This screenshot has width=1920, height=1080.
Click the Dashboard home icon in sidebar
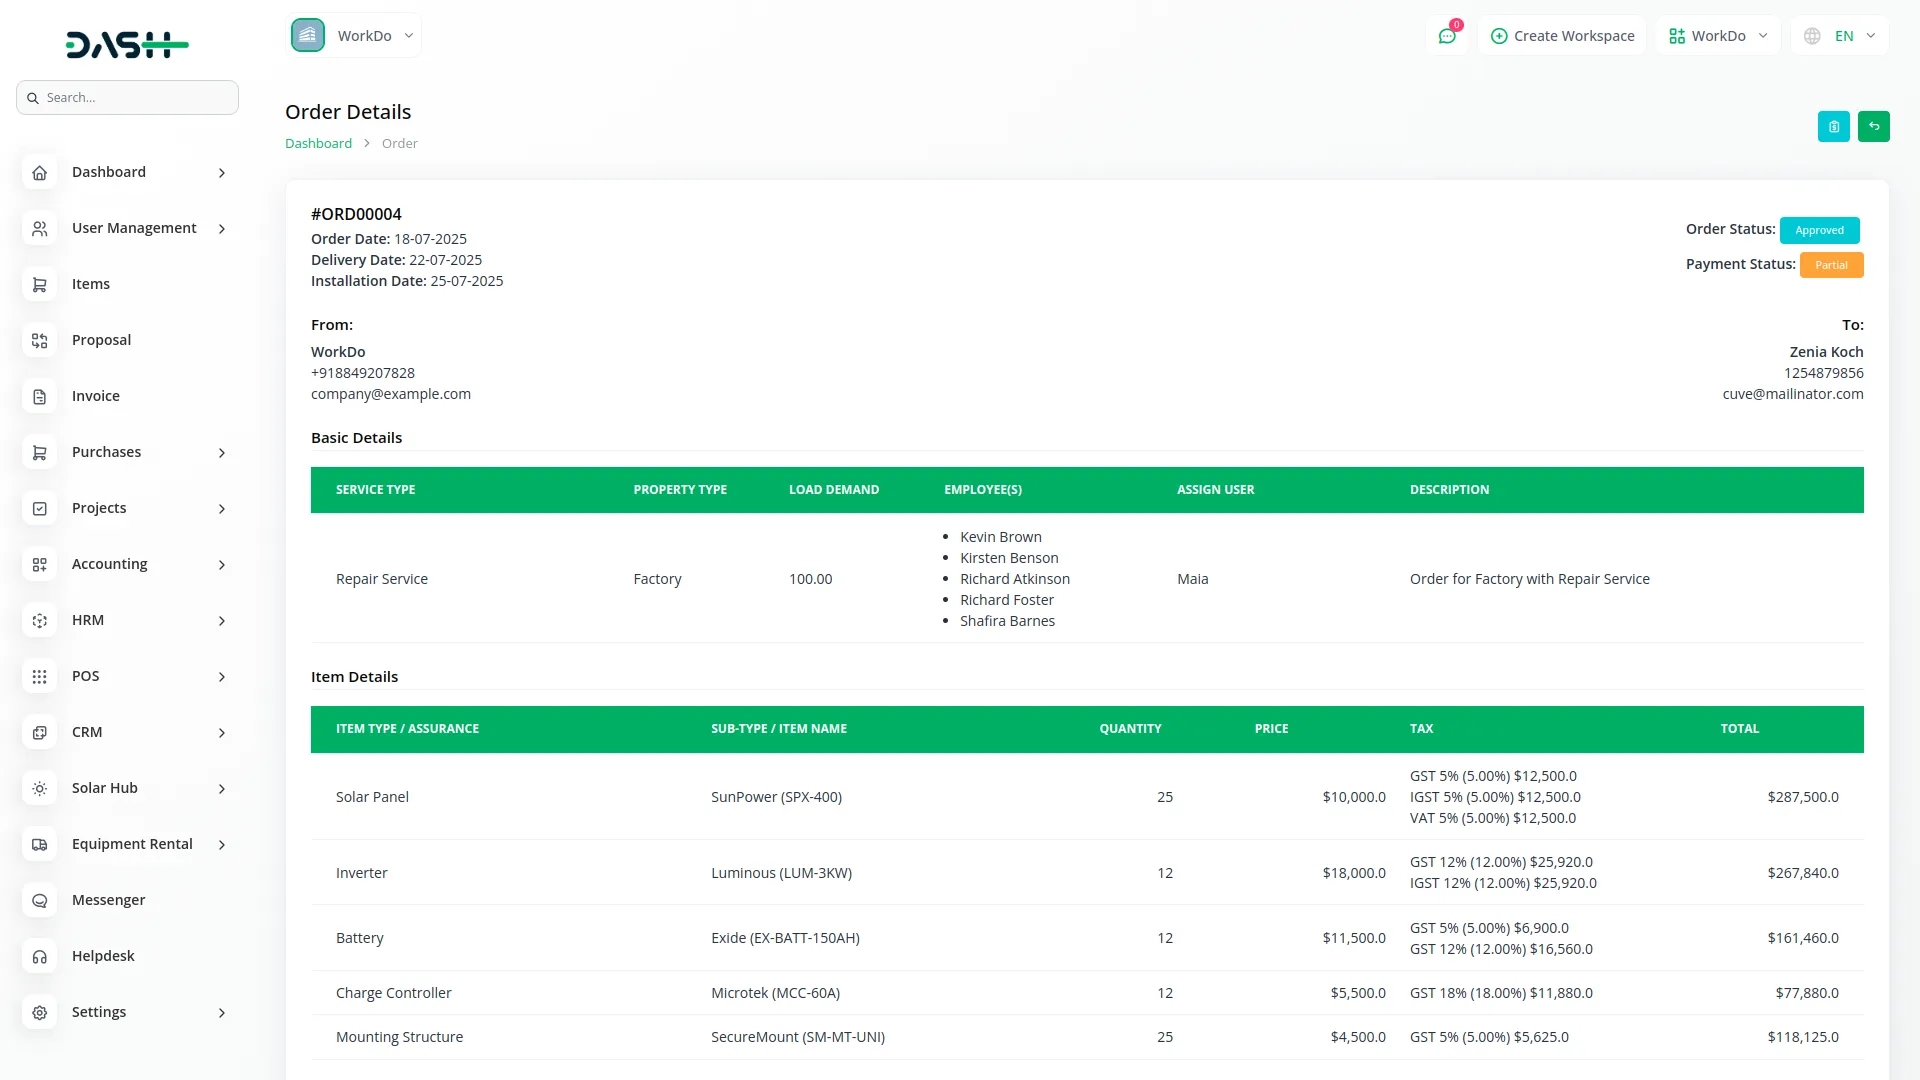coord(39,173)
